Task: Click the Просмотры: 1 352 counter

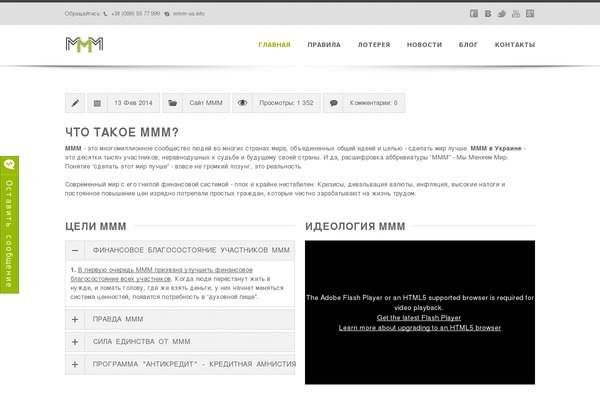Action: (x=286, y=103)
